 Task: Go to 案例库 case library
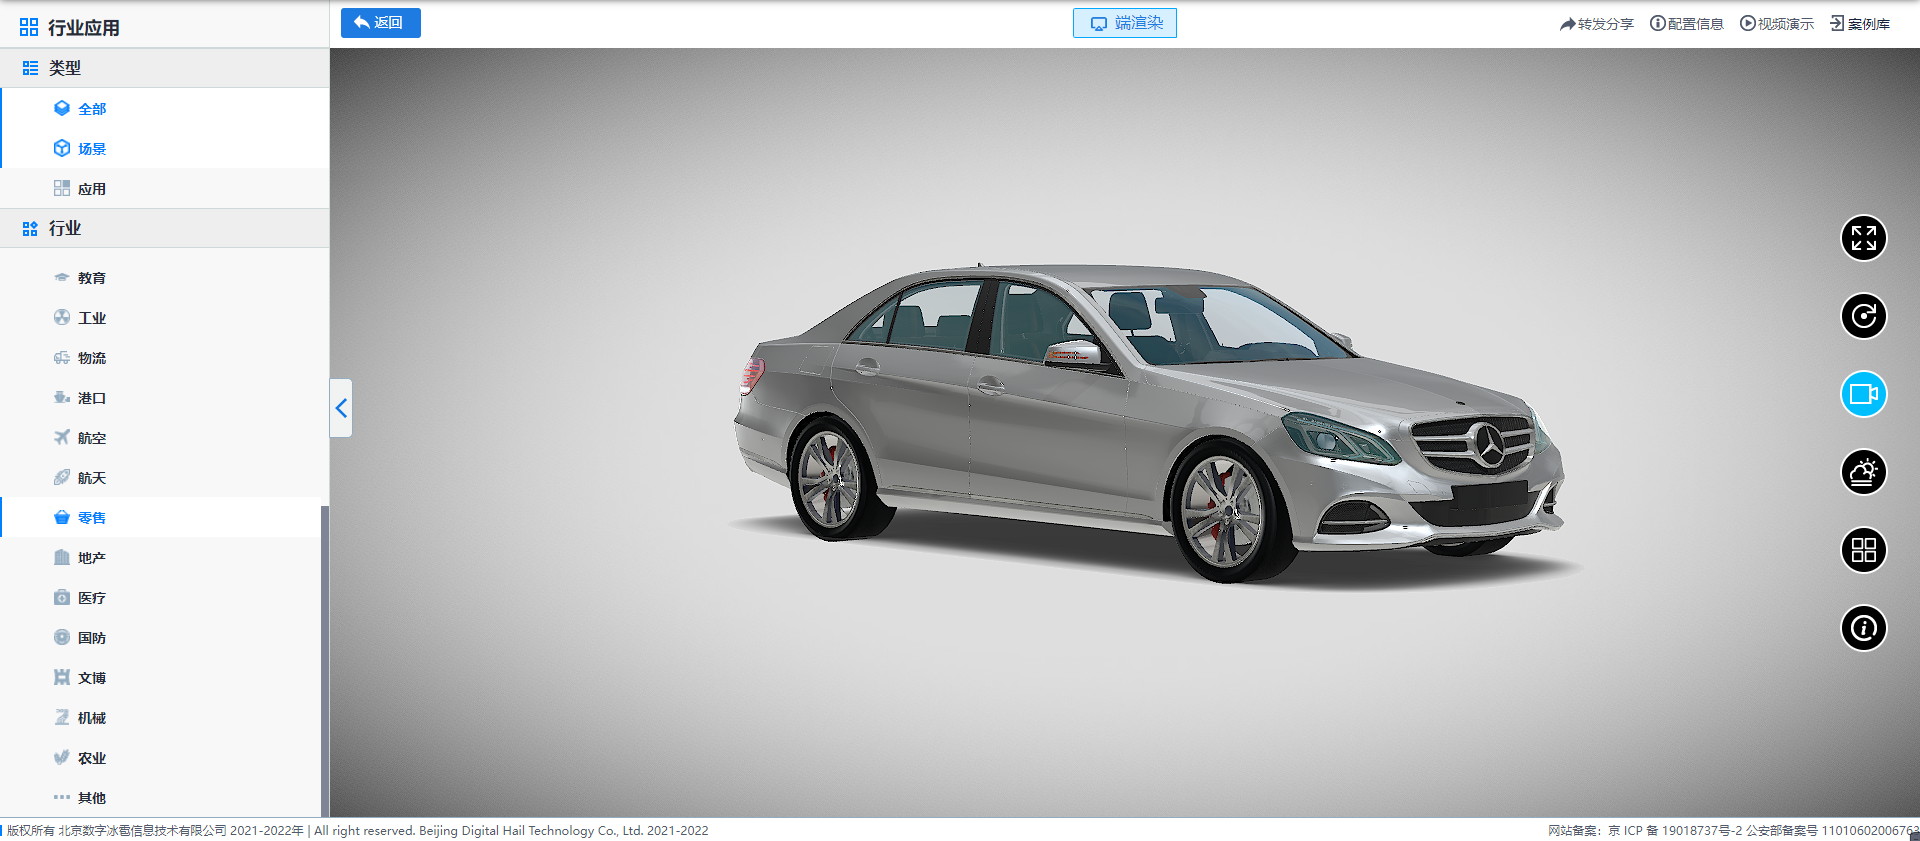pyautogui.click(x=1859, y=24)
